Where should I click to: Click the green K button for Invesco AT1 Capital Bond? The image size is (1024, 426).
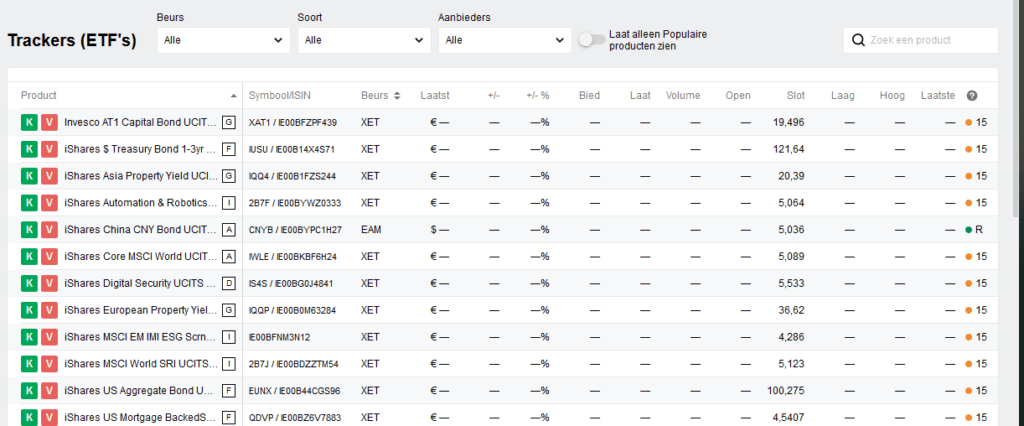(x=29, y=122)
